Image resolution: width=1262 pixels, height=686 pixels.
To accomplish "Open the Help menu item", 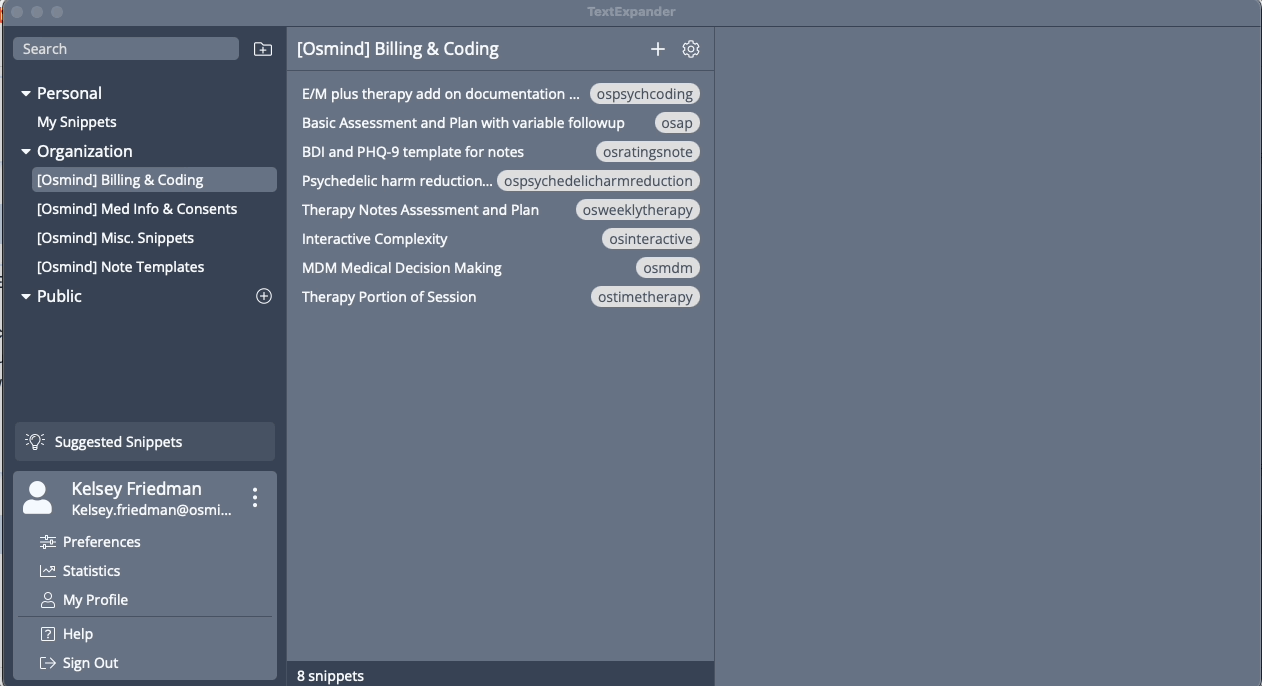I will click(75, 633).
